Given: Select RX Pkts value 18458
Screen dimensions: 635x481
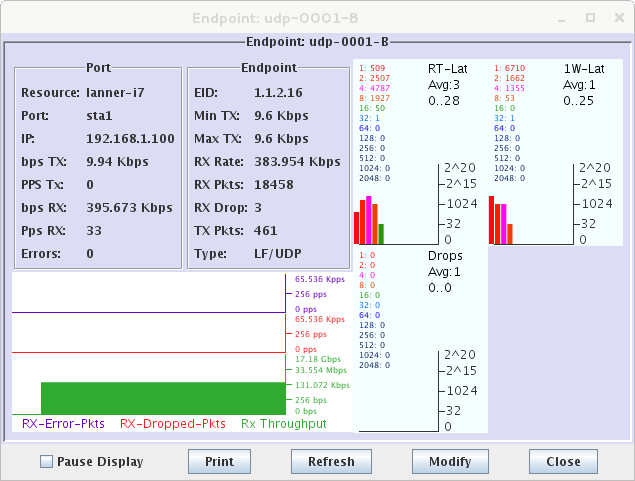Looking at the screenshot, I should tap(273, 185).
